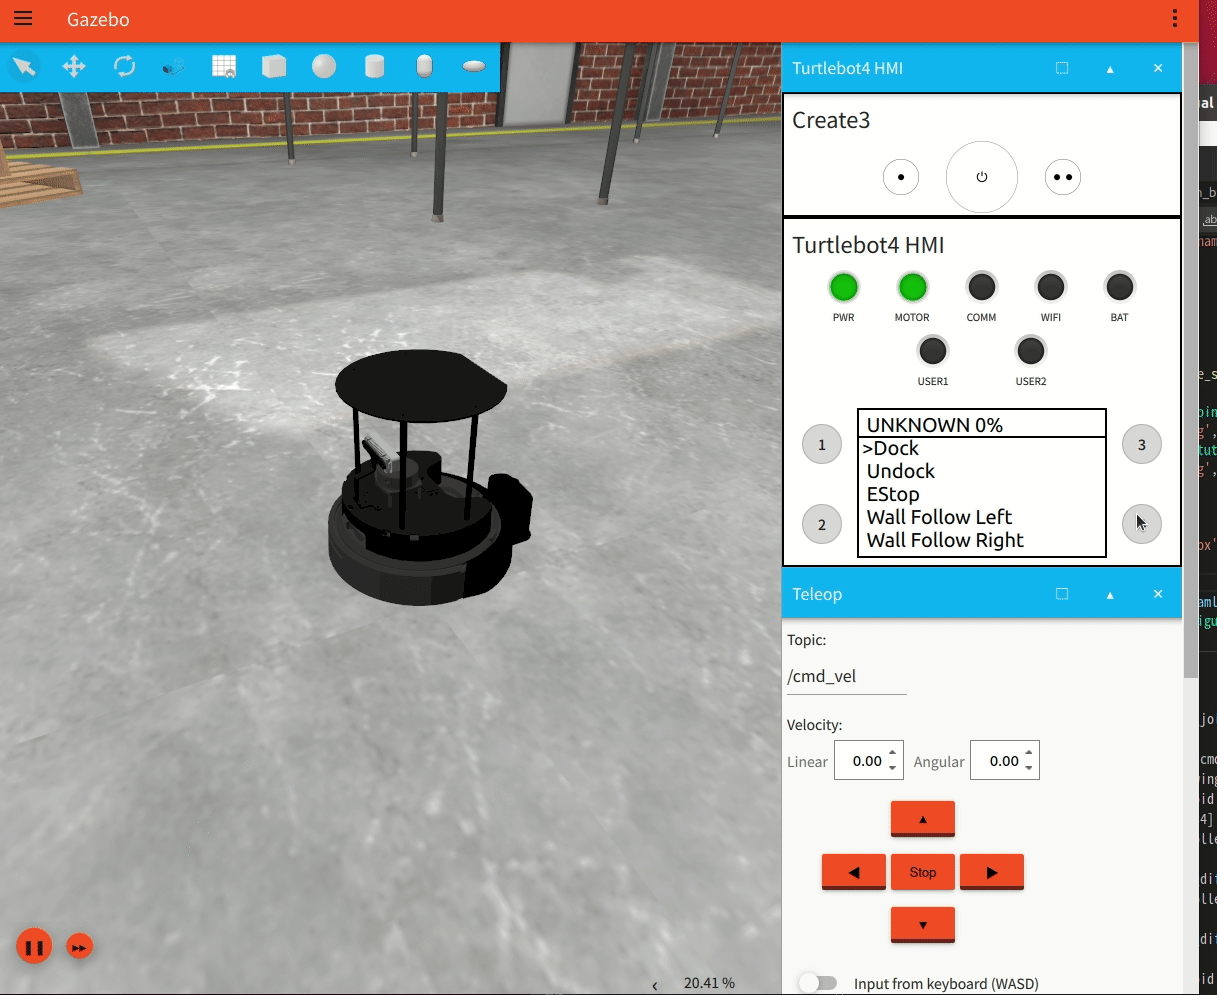Open the three-dot options menu top right
Image resolution: width=1217 pixels, height=995 pixels.
1174,19
